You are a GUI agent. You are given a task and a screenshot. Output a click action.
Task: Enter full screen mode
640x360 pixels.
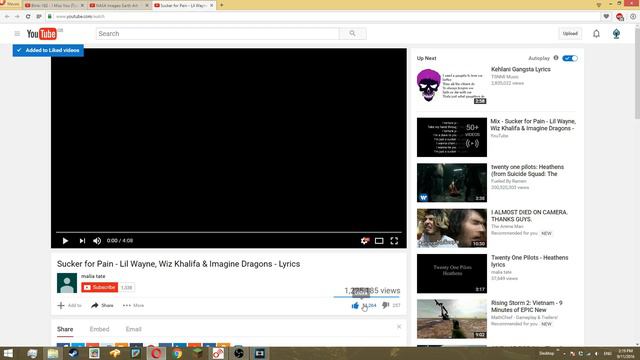coord(394,241)
